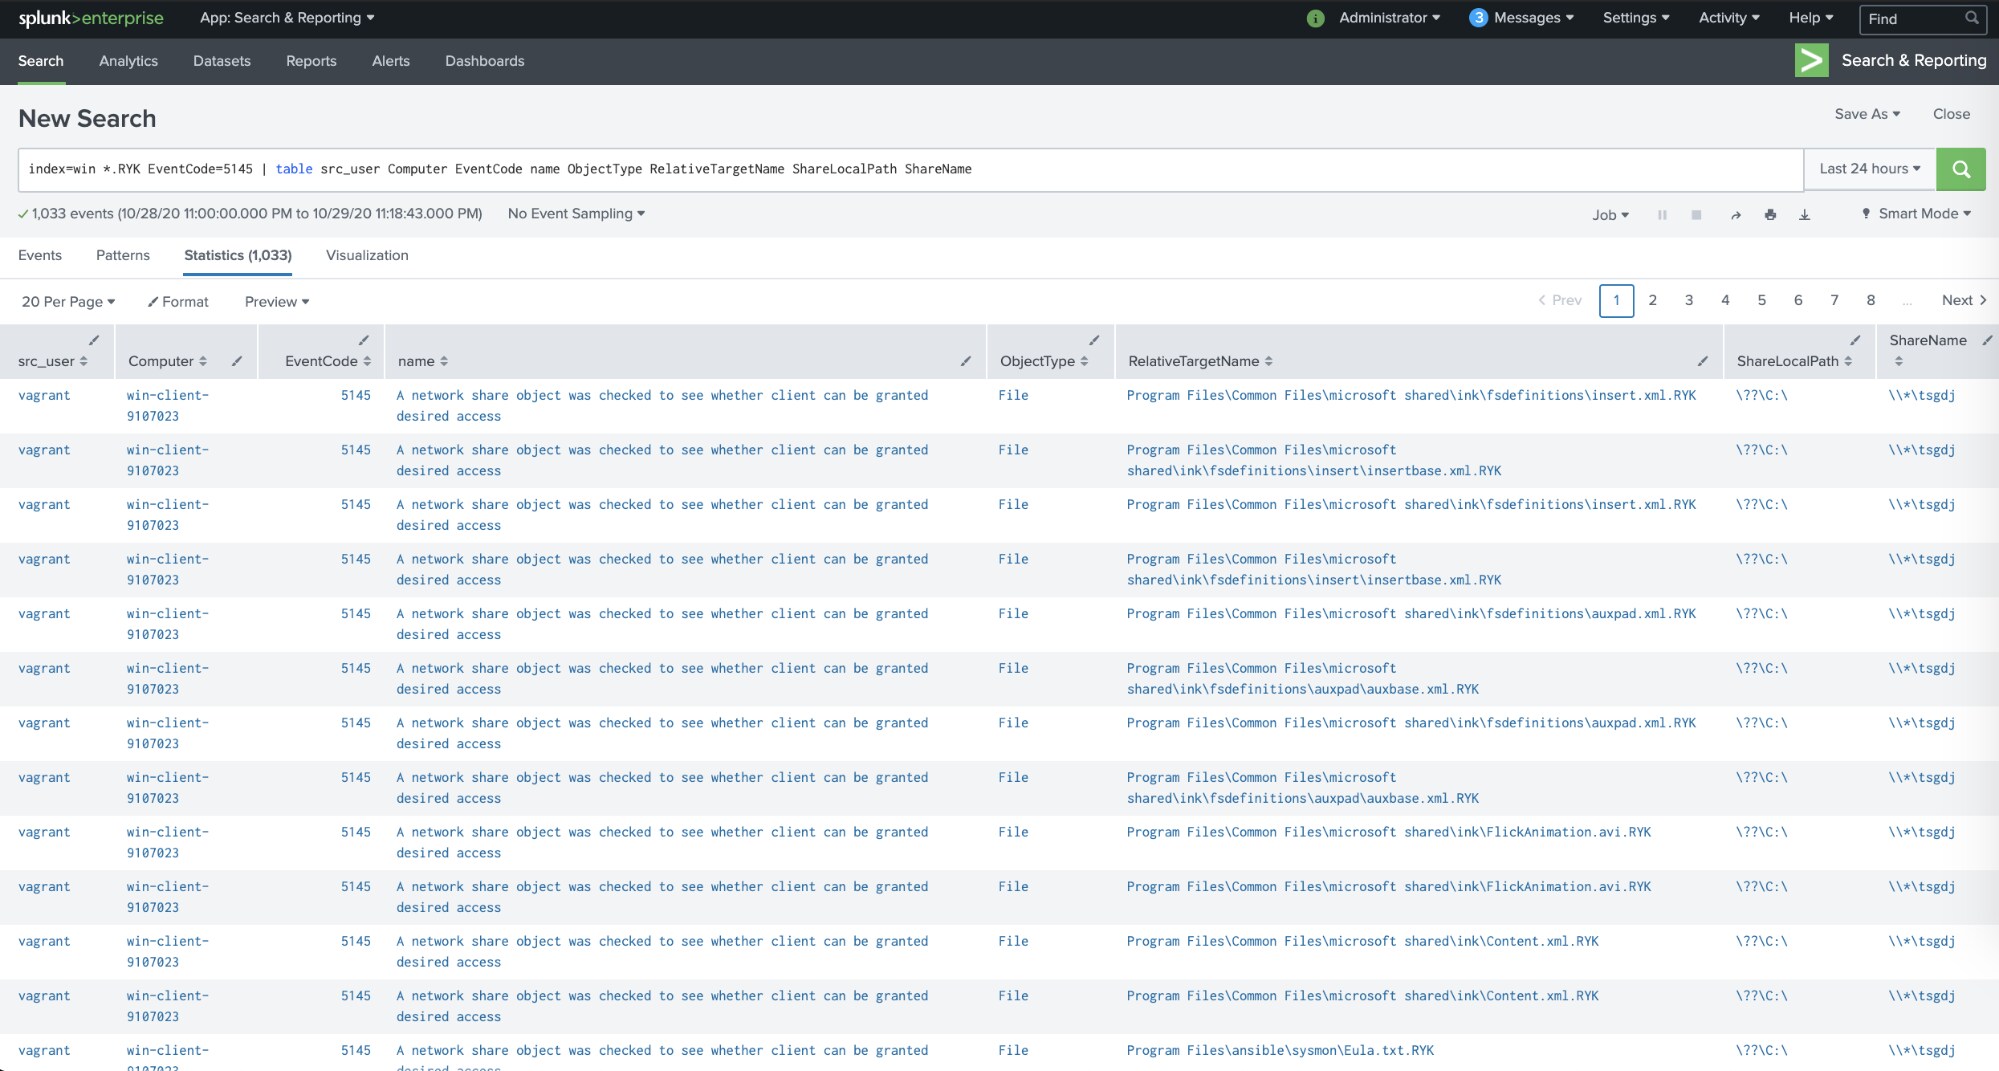This screenshot has height=1071, width=1999.
Task: Sort by ObjectType column
Action: (x=1044, y=361)
